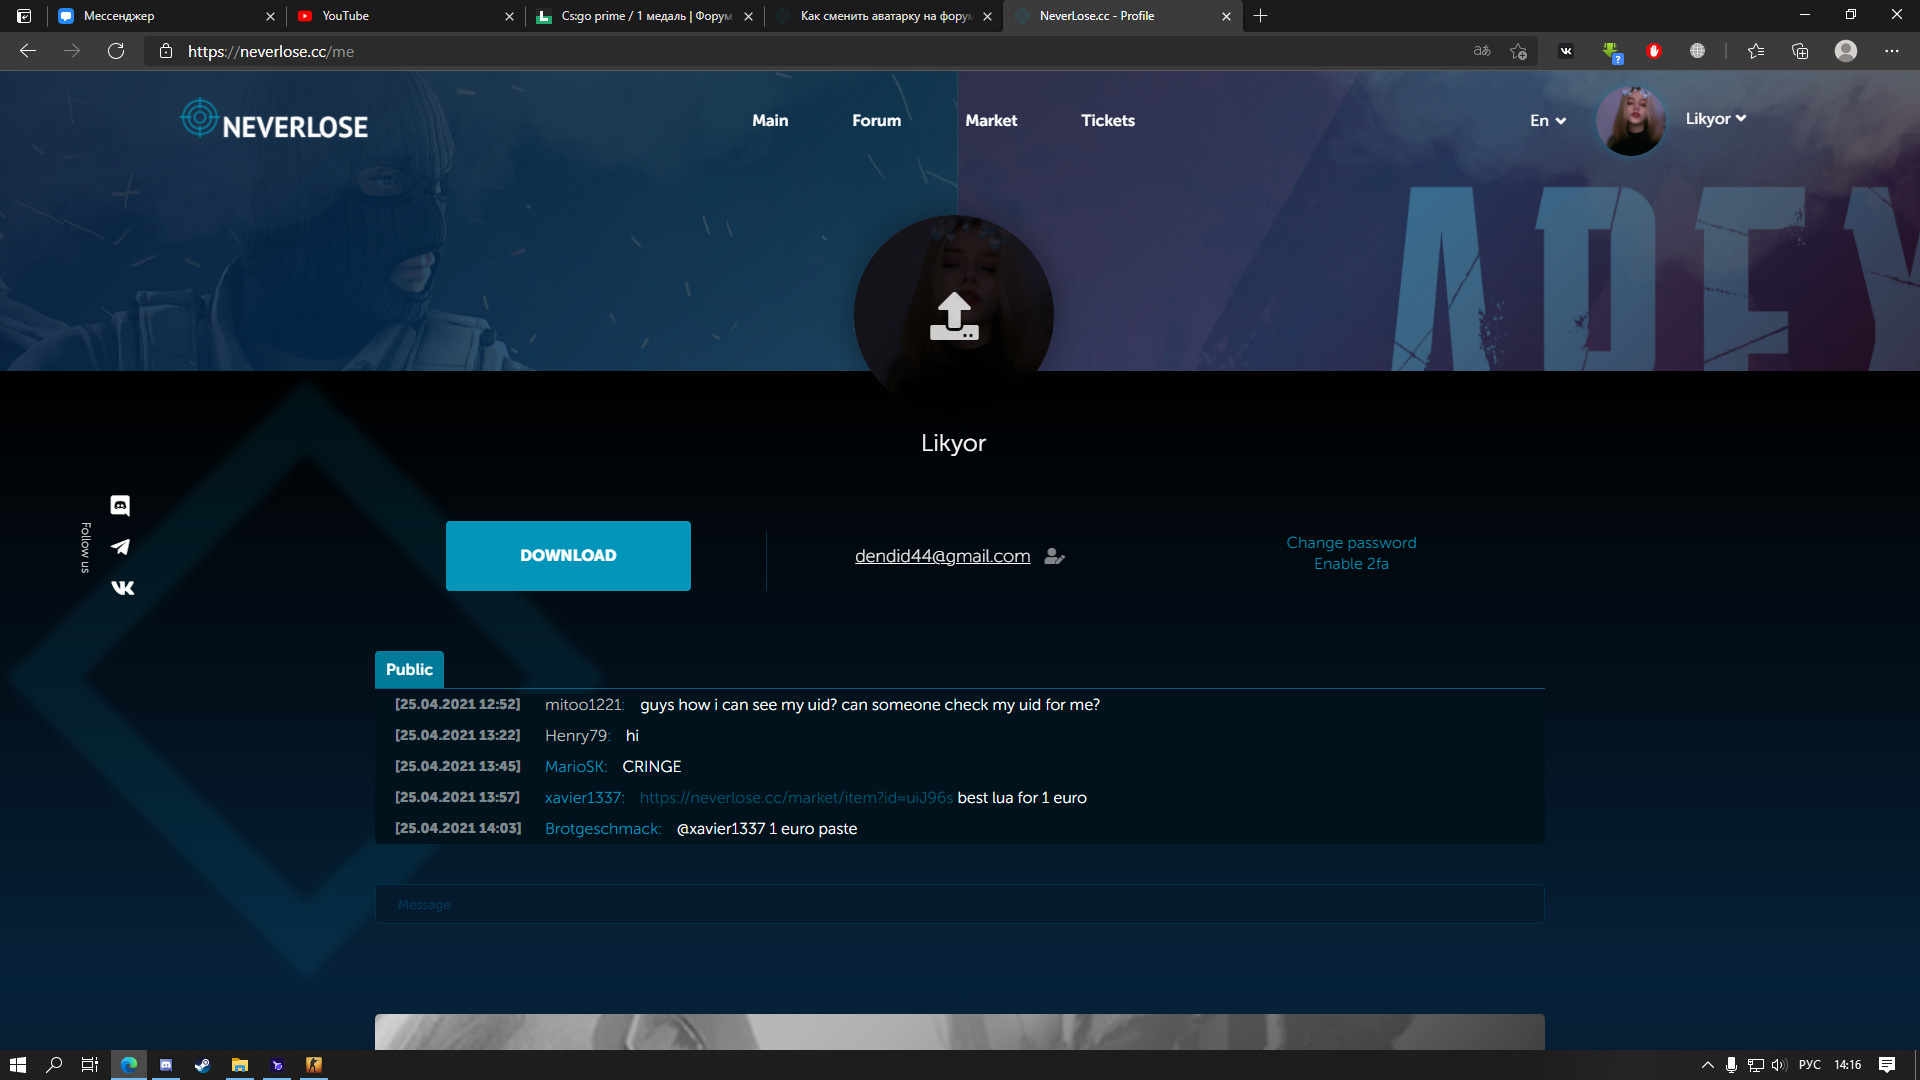Click the avatar upload icon

click(954, 316)
